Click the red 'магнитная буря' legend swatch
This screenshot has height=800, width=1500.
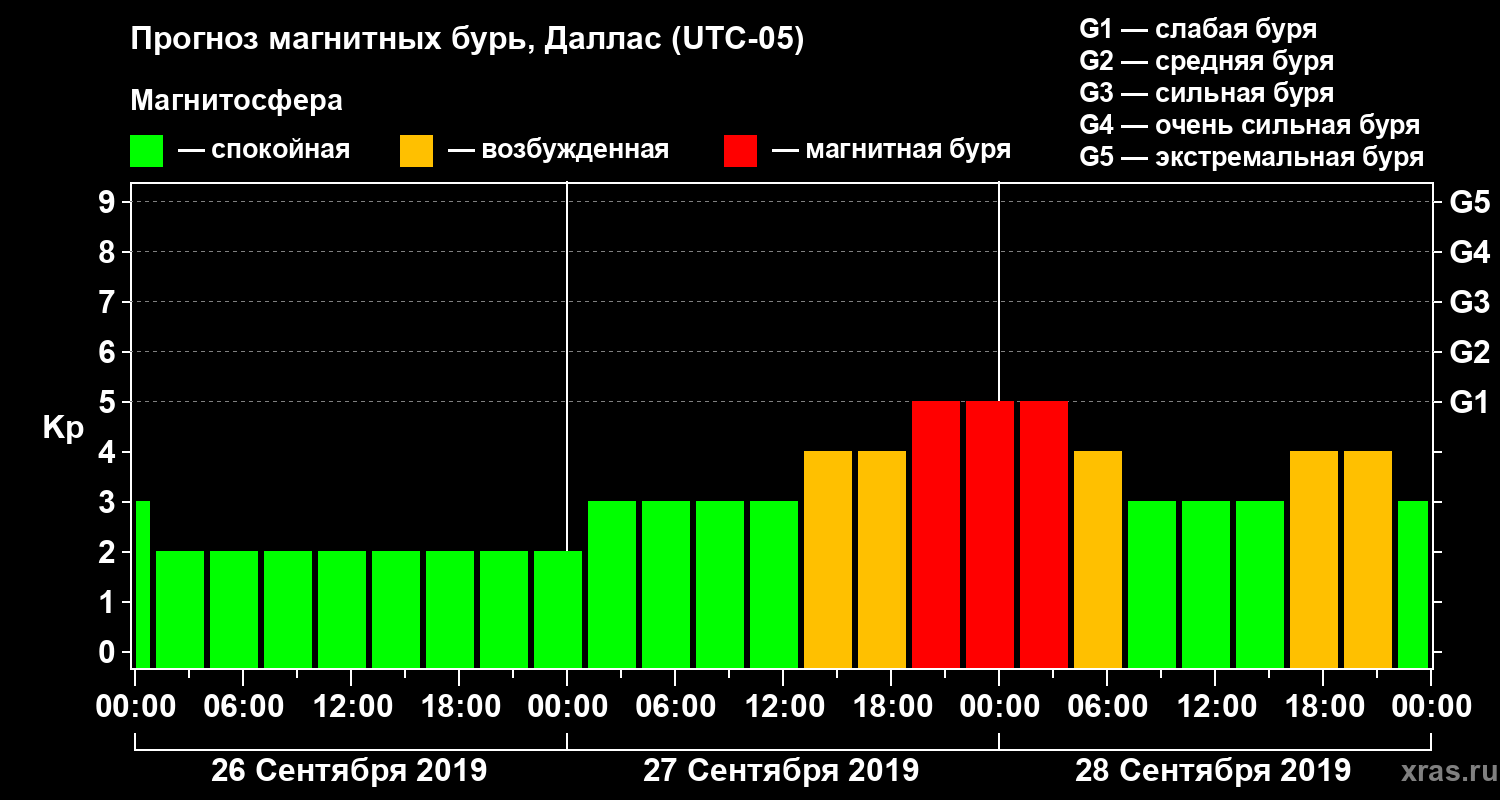(740, 150)
